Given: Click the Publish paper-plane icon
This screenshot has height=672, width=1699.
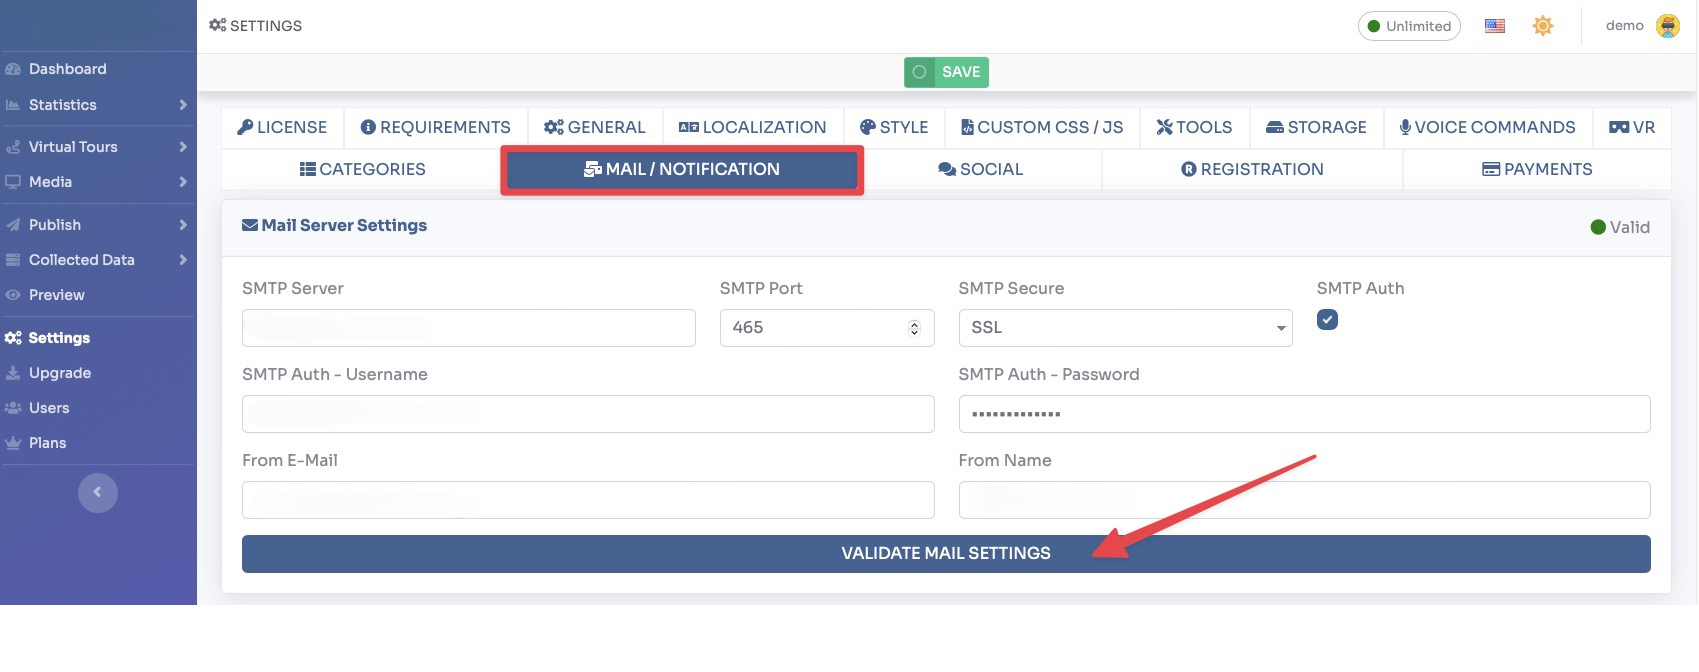Looking at the screenshot, I should (13, 225).
